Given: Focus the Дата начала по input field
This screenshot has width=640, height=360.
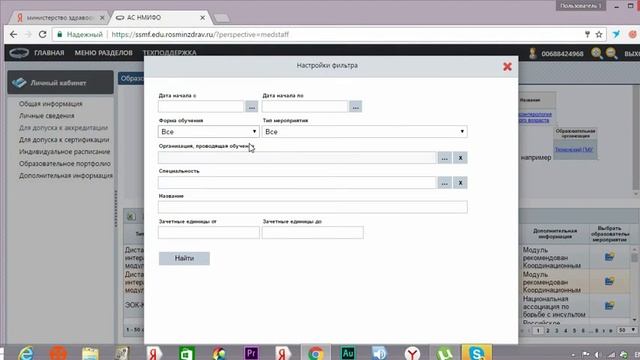Looking at the screenshot, I should pyautogui.click(x=305, y=107).
